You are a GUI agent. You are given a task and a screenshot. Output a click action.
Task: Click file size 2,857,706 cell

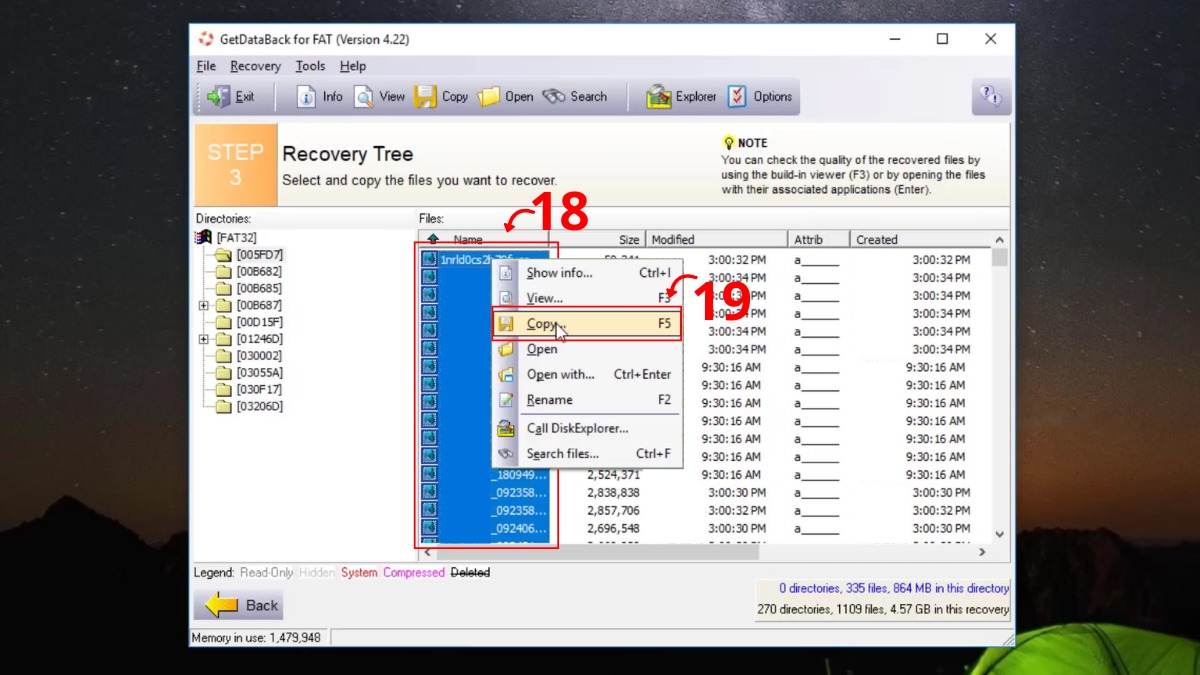click(x=613, y=511)
